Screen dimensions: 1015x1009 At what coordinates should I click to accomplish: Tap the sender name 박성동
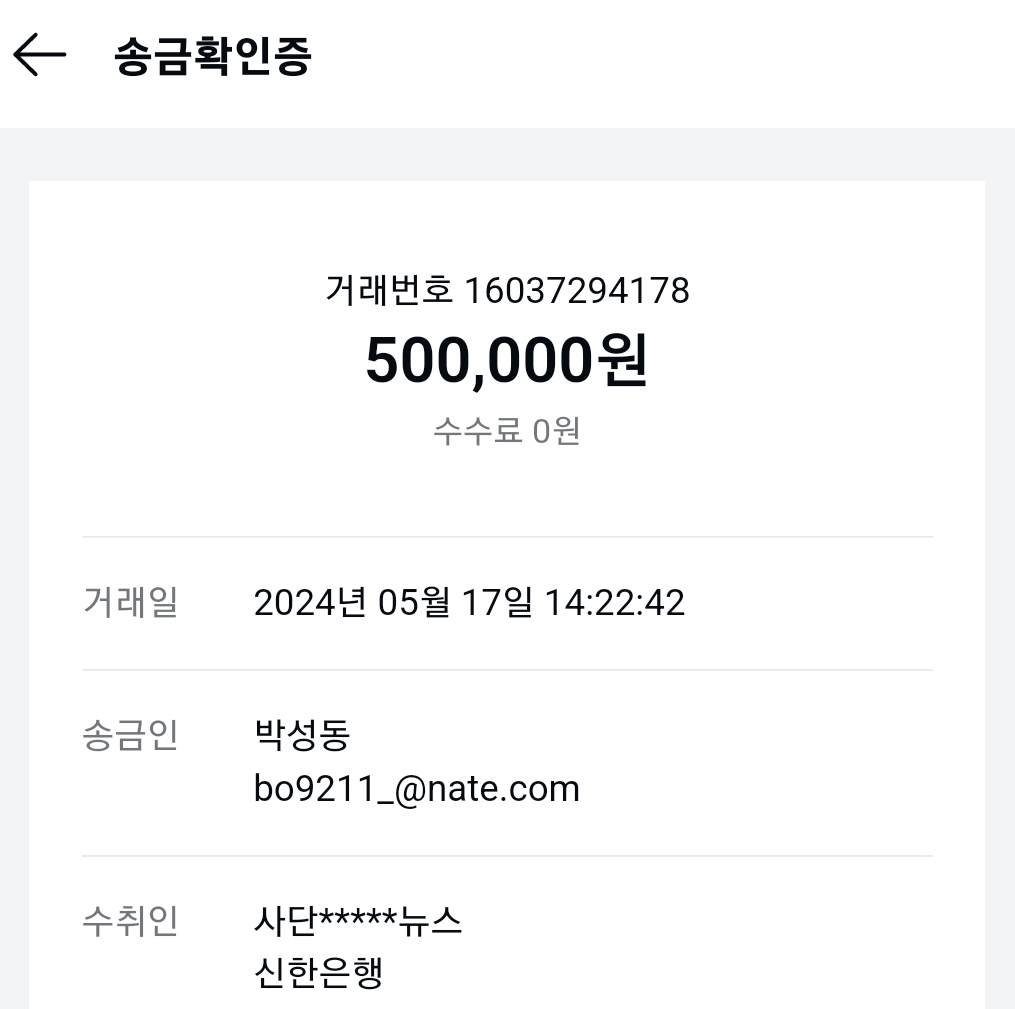302,735
